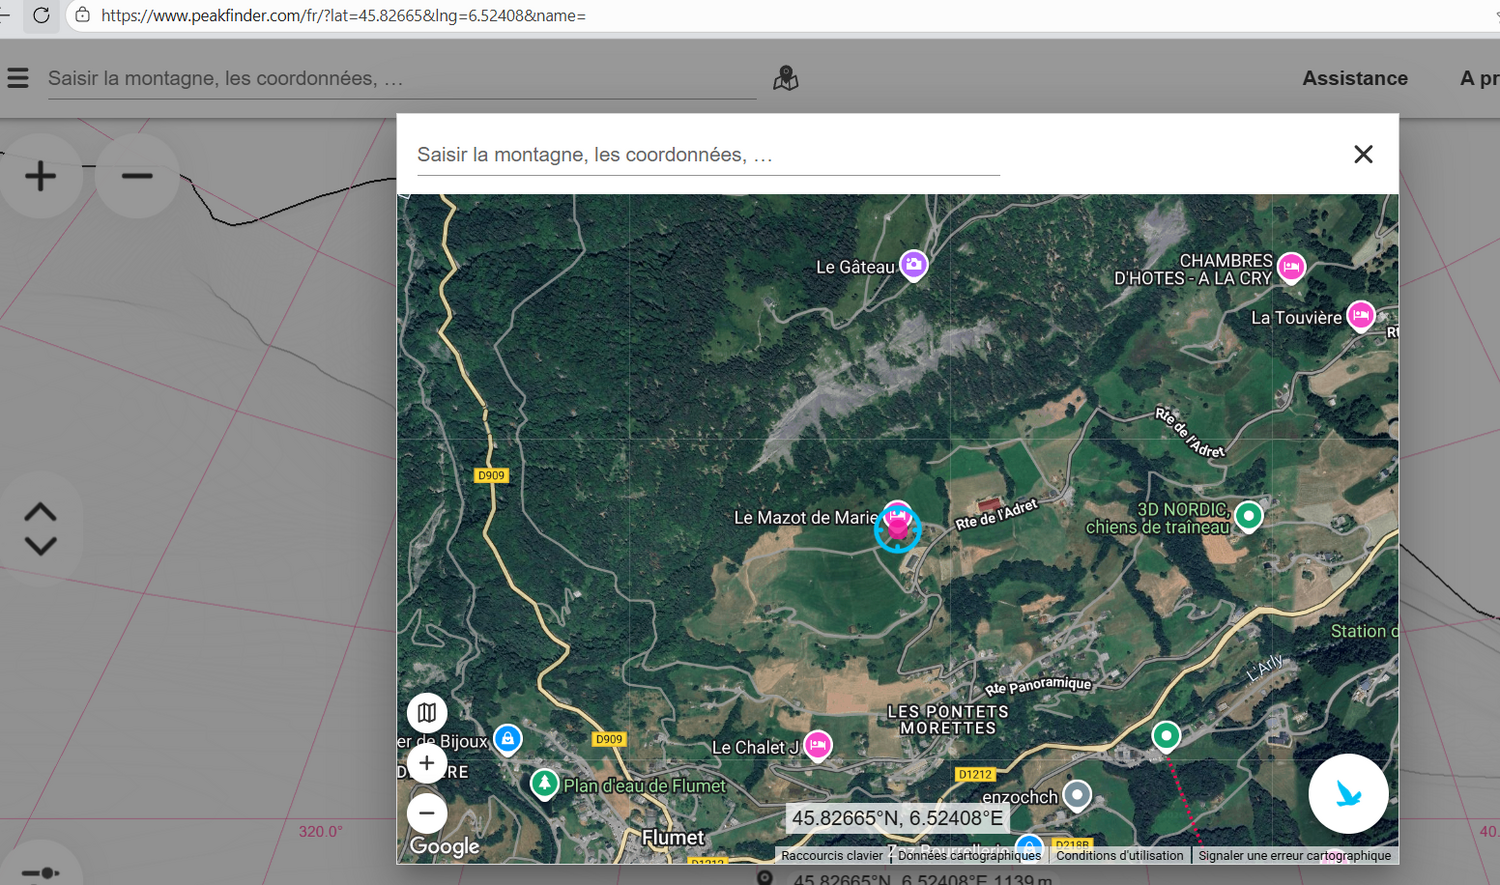Zoom out on the Google map

[x=427, y=813]
